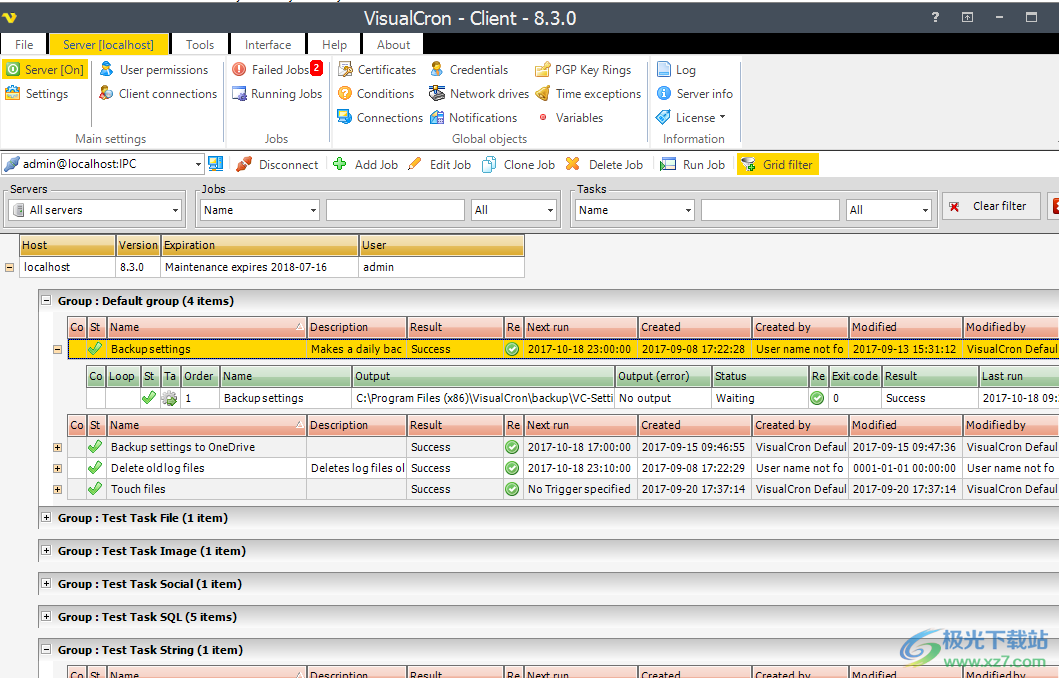Open the PGP Key Rings icon
Image resolution: width=1059 pixels, height=678 pixels.
coord(542,69)
